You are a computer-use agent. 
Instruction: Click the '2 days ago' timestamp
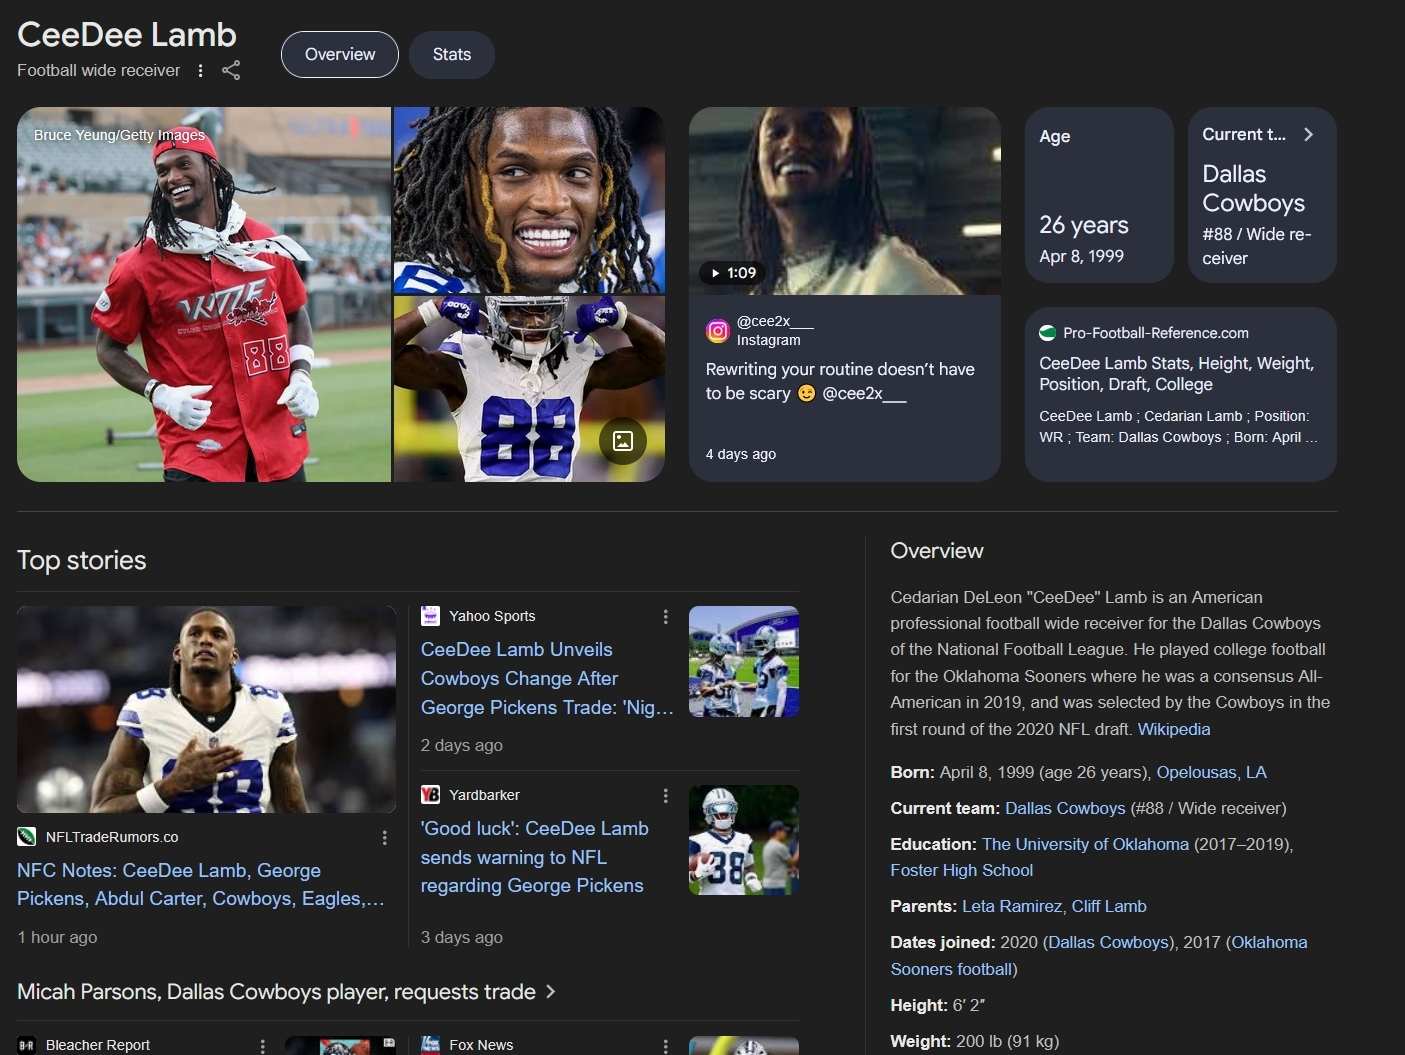pyautogui.click(x=462, y=745)
